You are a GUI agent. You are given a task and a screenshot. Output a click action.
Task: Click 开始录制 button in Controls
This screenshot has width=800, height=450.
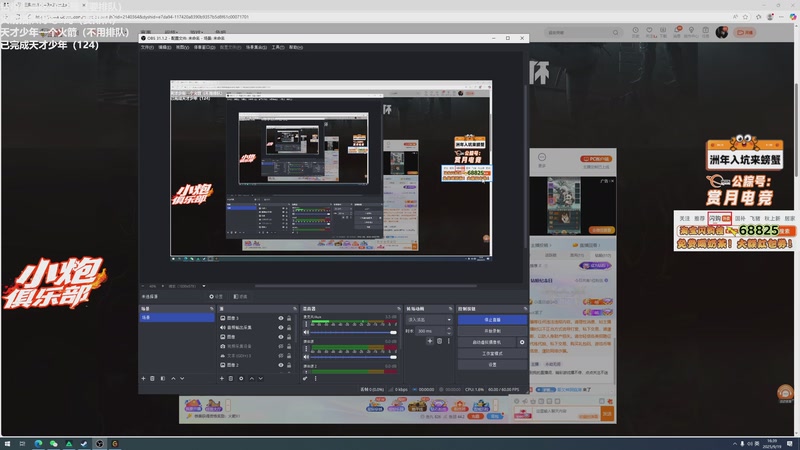[x=492, y=331]
